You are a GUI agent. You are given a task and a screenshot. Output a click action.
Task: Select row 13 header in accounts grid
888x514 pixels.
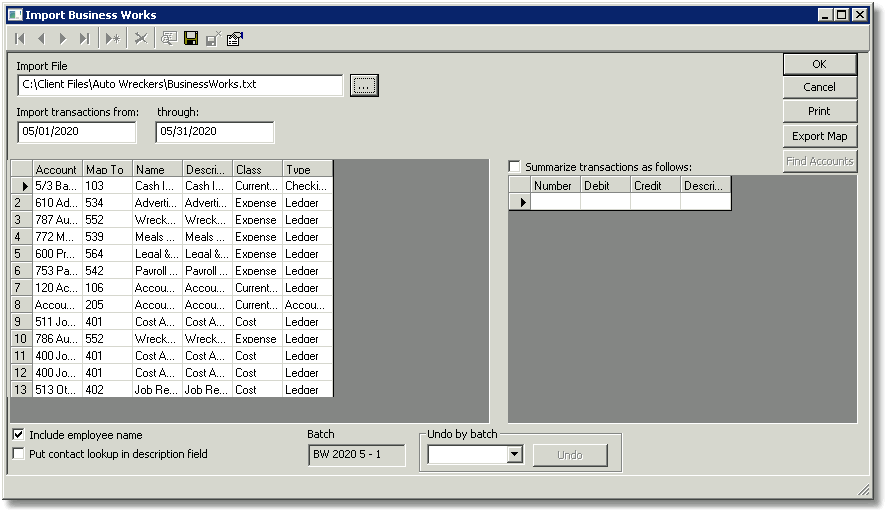coord(22,389)
